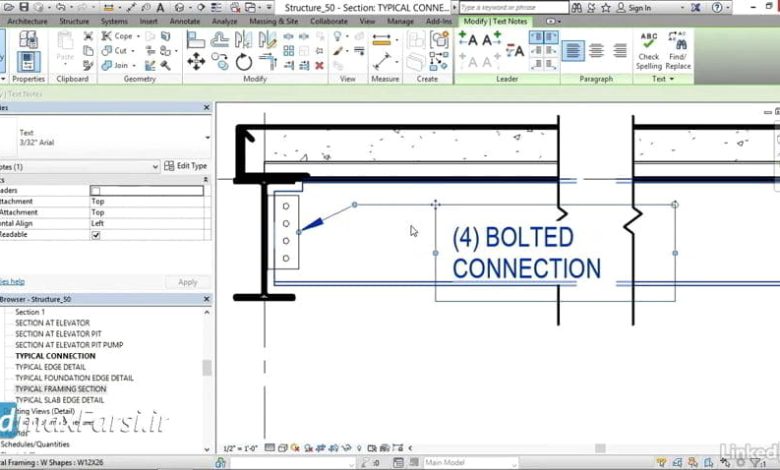
Task: Click the Save icon in quick access toolbar
Action: tap(23, 7)
